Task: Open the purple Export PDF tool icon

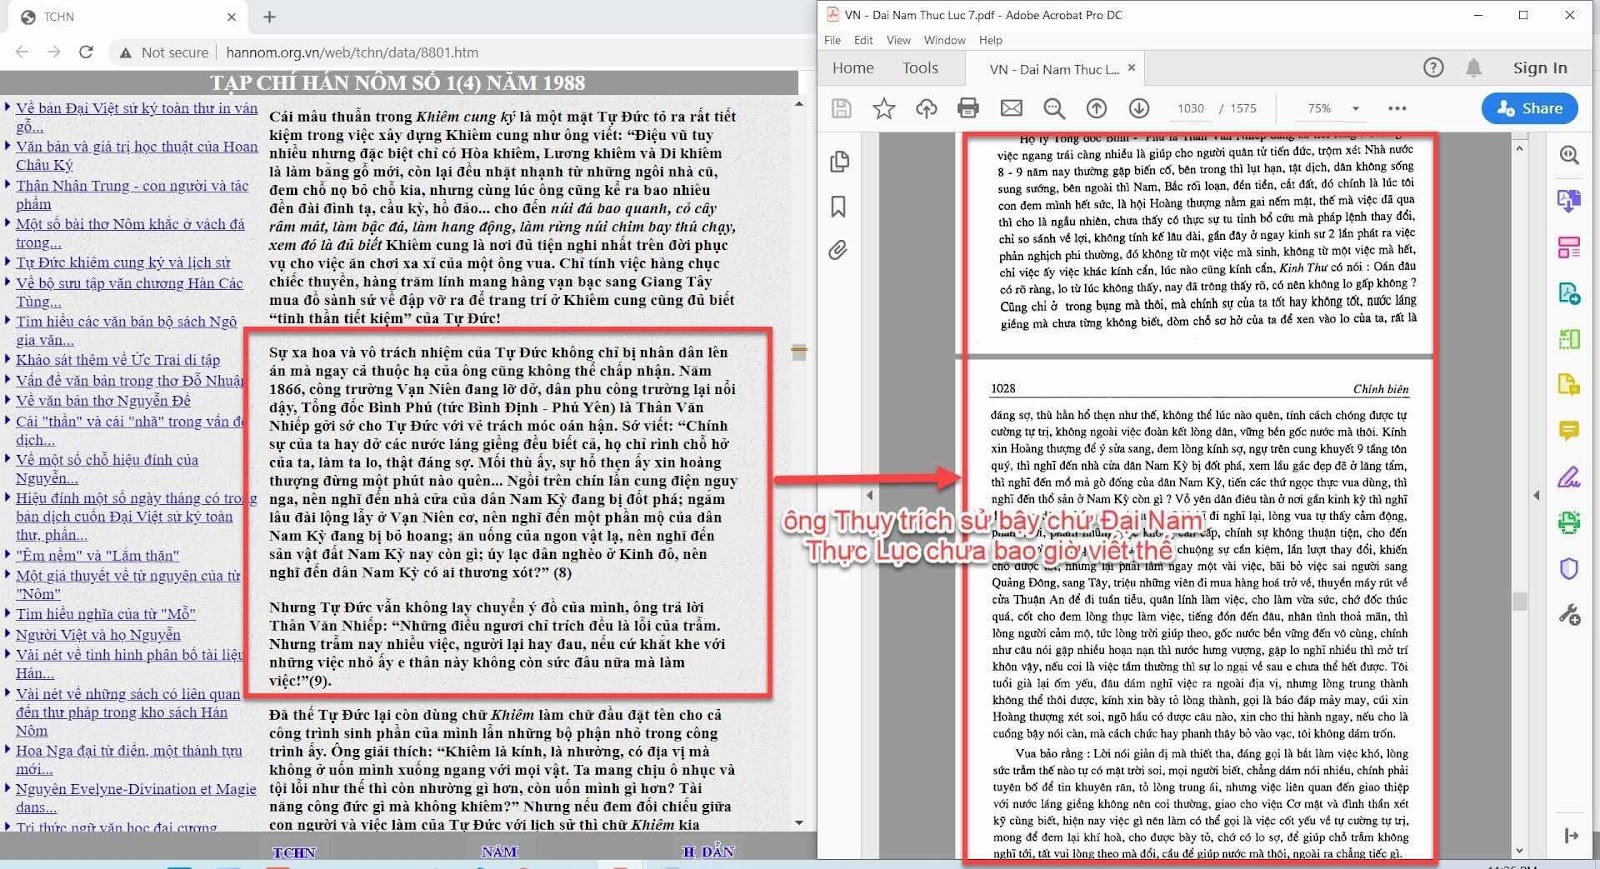Action: [1569, 201]
